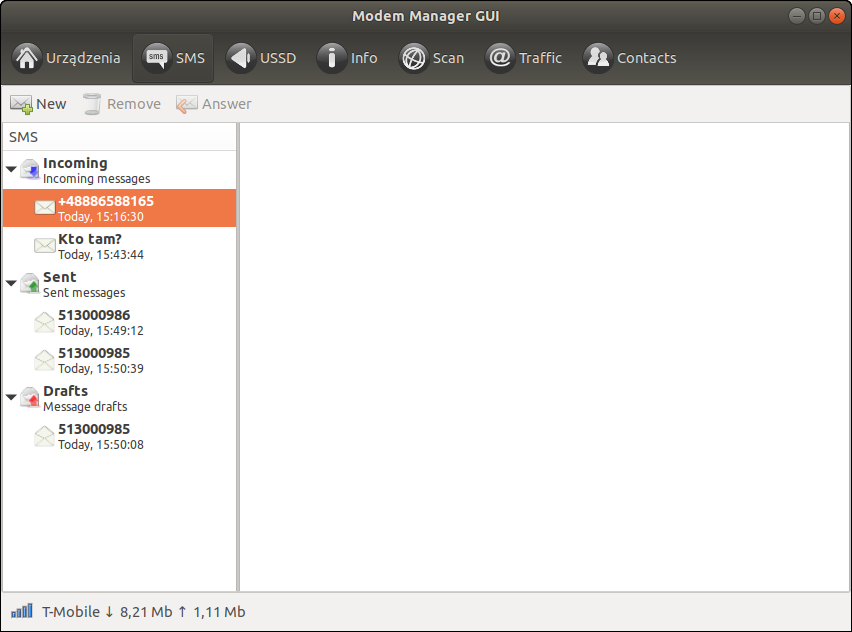Click the New message envelope icon
This screenshot has width=852, height=632.
21,104
